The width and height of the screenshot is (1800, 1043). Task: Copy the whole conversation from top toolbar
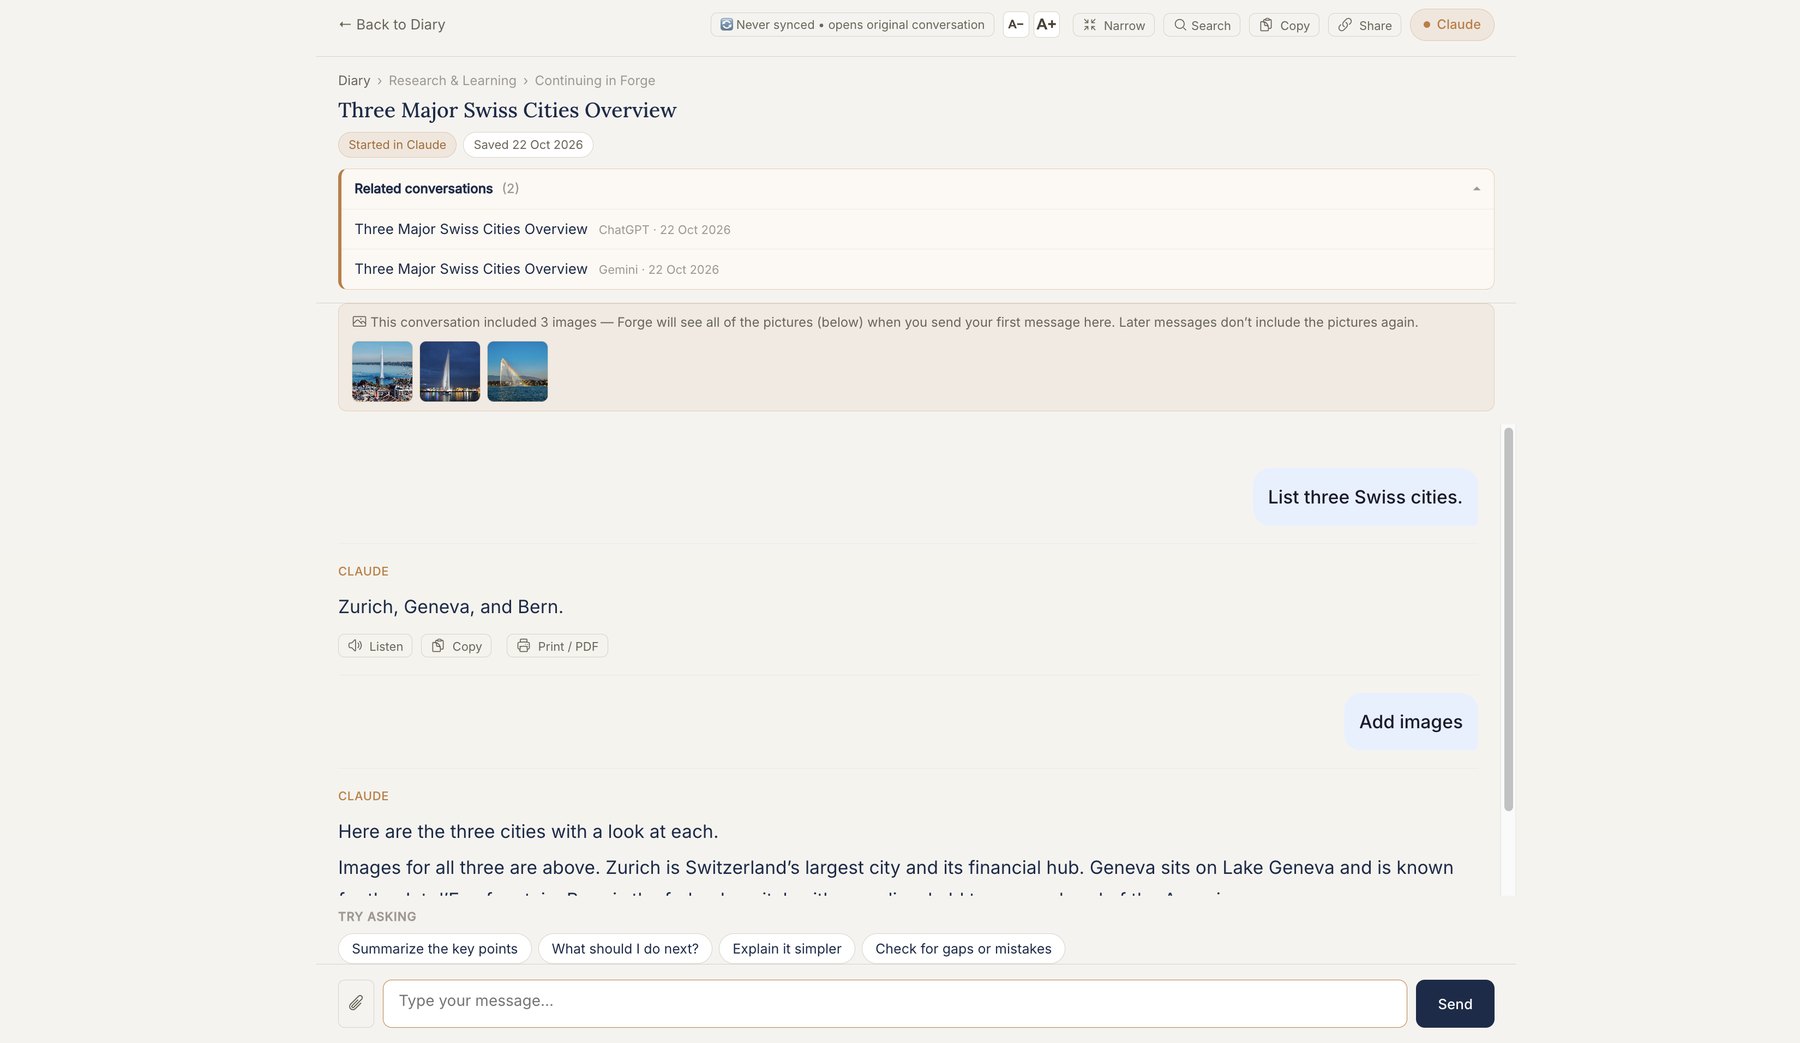pyautogui.click(x=1284, y=25)
